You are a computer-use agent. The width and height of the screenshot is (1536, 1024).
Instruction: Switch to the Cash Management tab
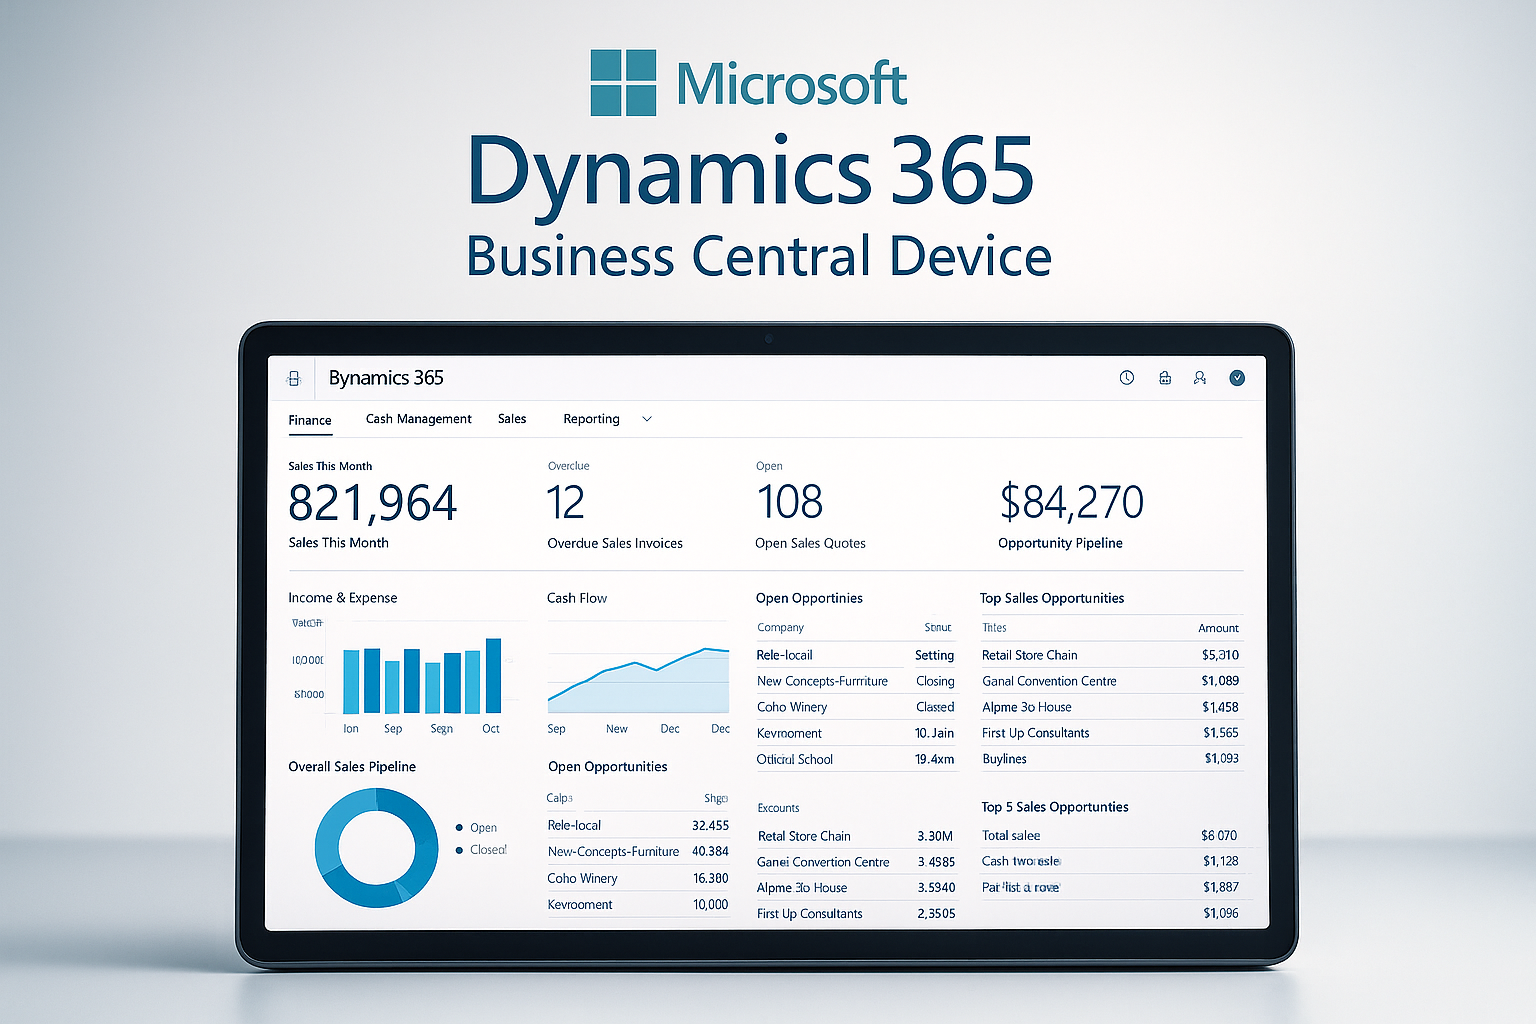[418, 418]
